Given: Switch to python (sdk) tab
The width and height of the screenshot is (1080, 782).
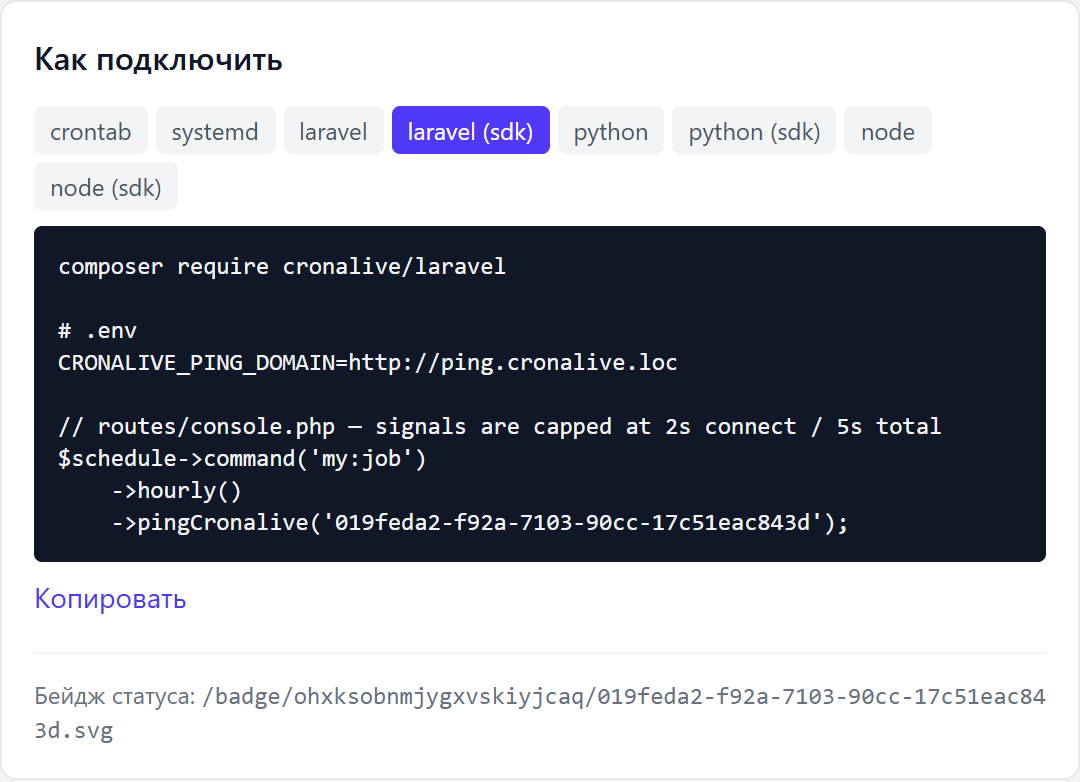Looking at the screenshot, I should click(754, 130).
